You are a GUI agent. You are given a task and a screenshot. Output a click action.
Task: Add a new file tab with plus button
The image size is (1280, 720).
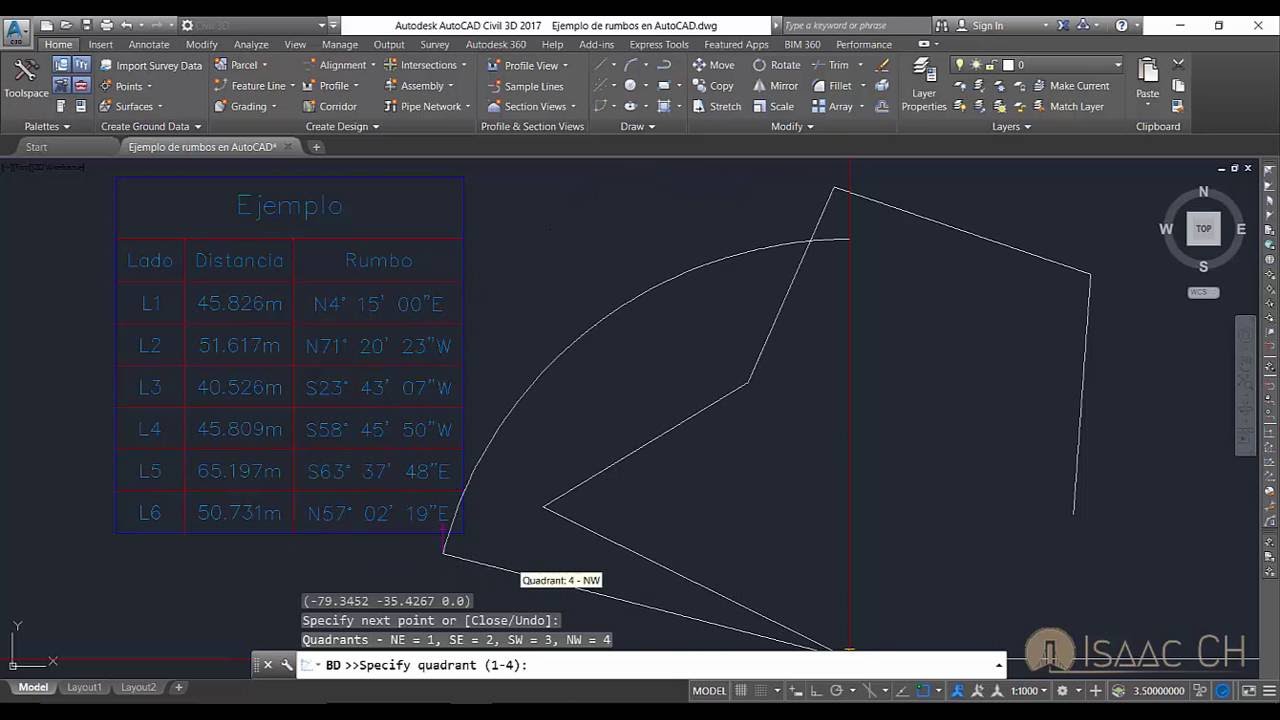point(316,147)
